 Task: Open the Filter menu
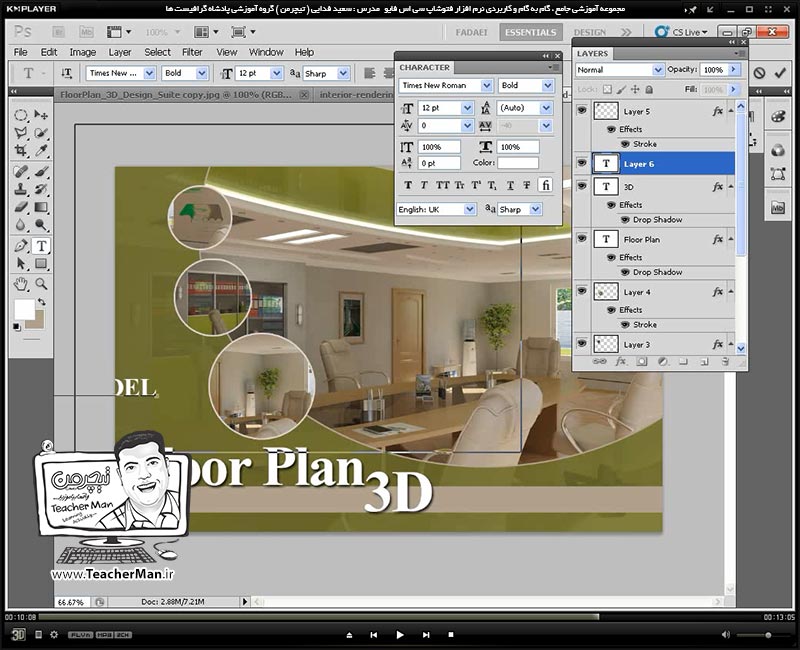tap(192, 52)
